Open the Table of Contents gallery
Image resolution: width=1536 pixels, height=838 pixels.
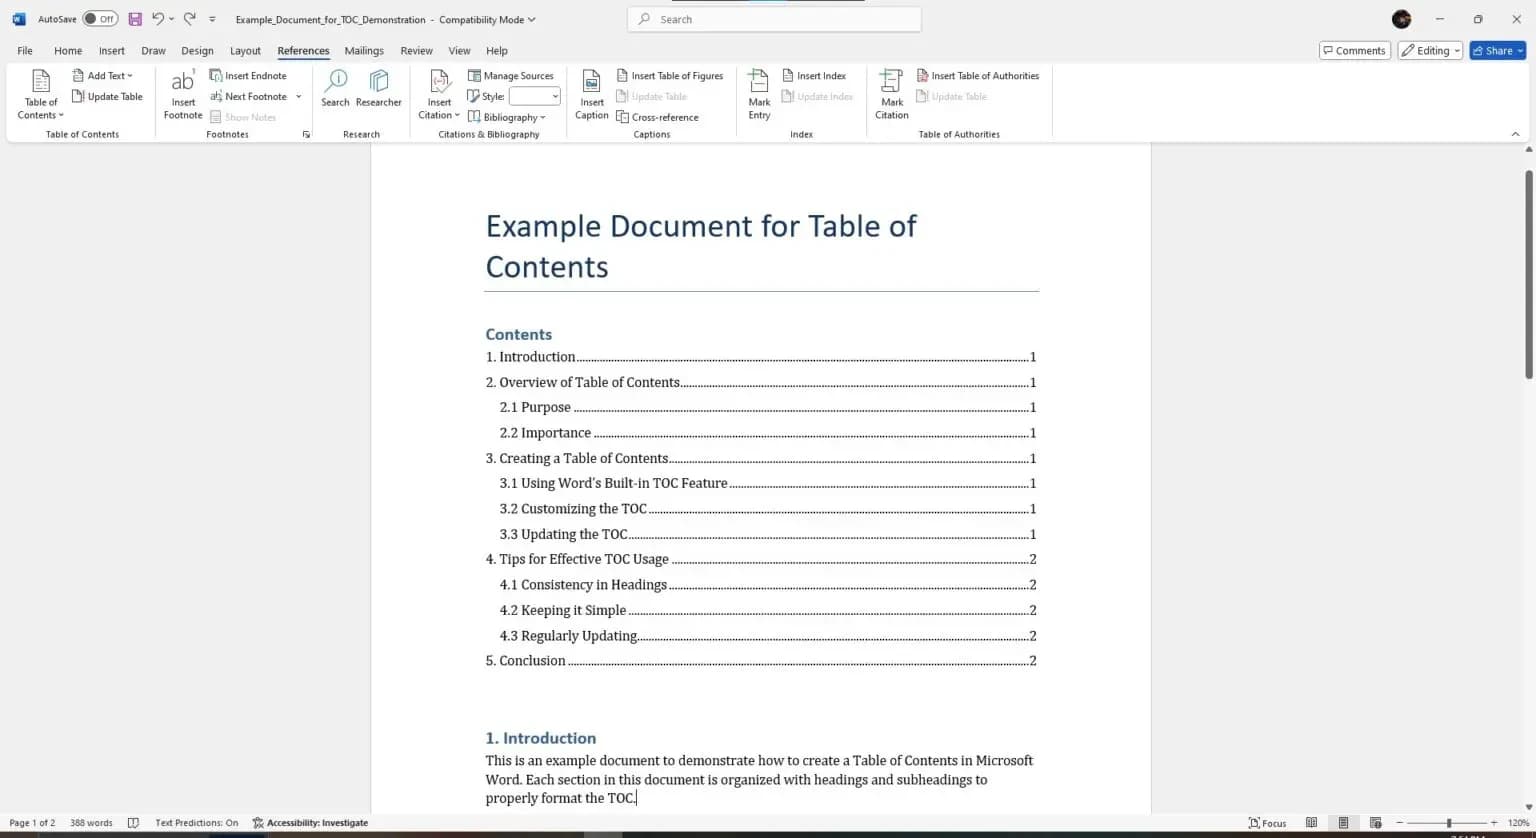[40, 95]
